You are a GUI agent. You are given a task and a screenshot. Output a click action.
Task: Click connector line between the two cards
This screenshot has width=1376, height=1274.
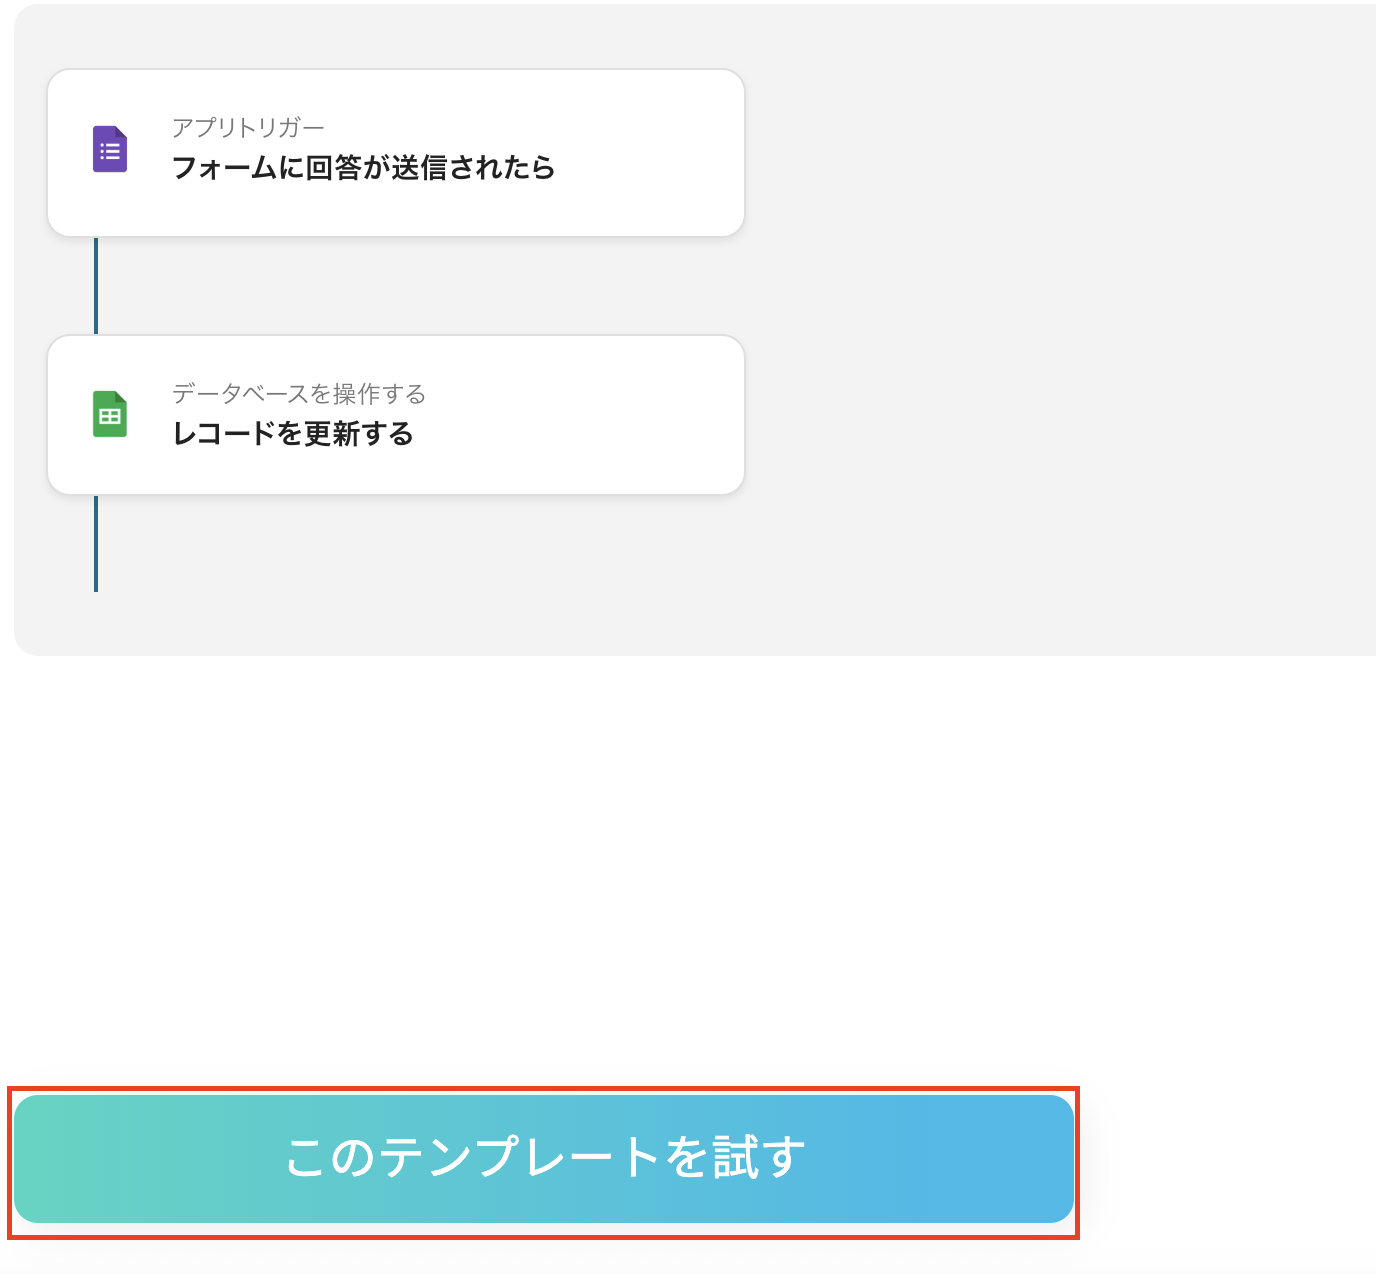click(x=96, y=286)
